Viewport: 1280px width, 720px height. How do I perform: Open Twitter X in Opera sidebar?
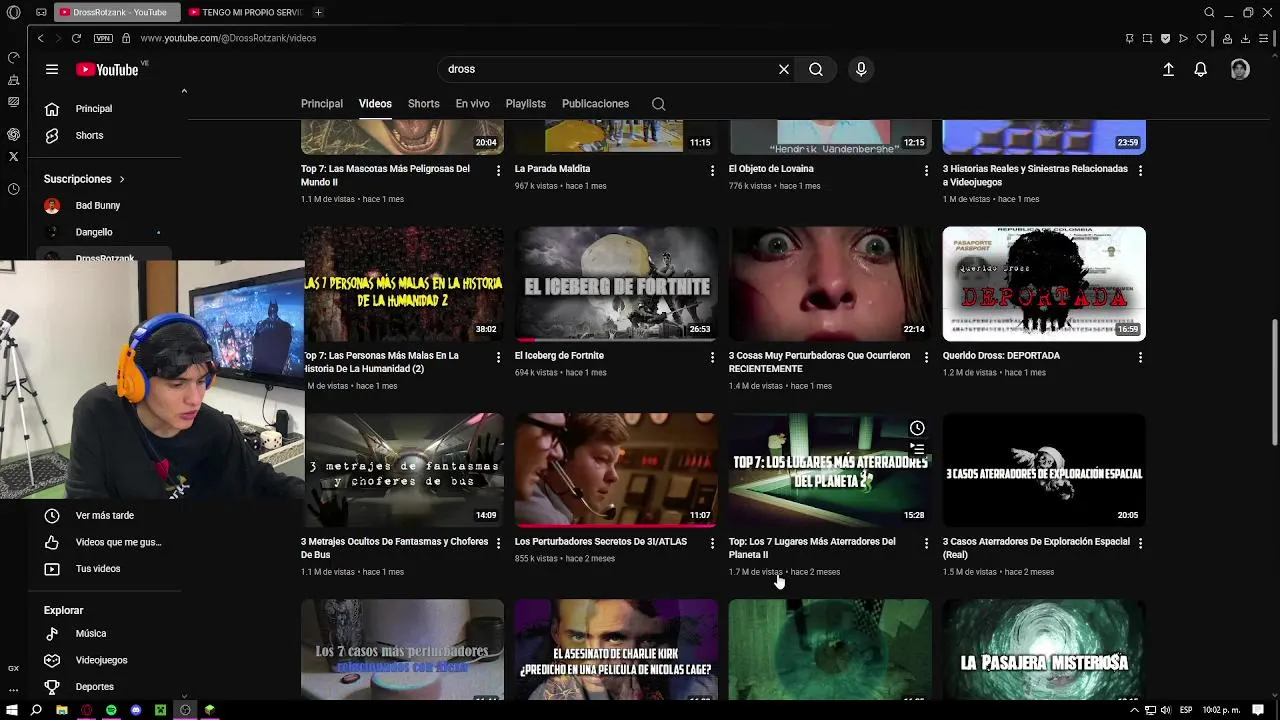click(13, 156)
